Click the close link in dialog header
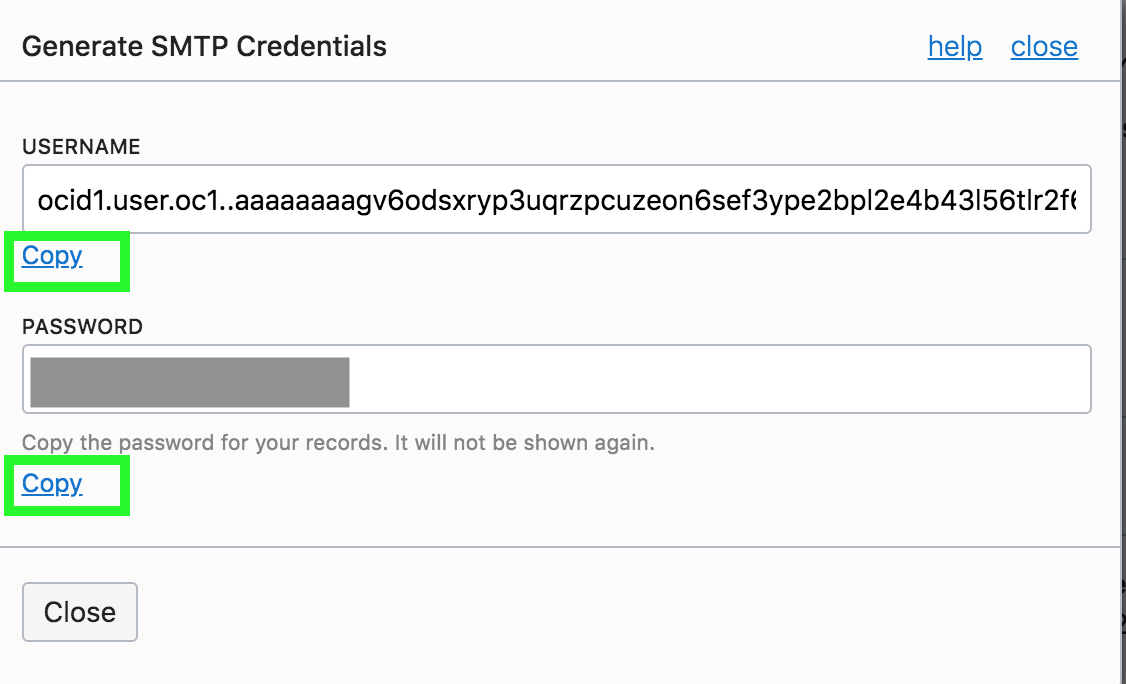This screenshot has width=1126, height=684. click(1043, 47)
